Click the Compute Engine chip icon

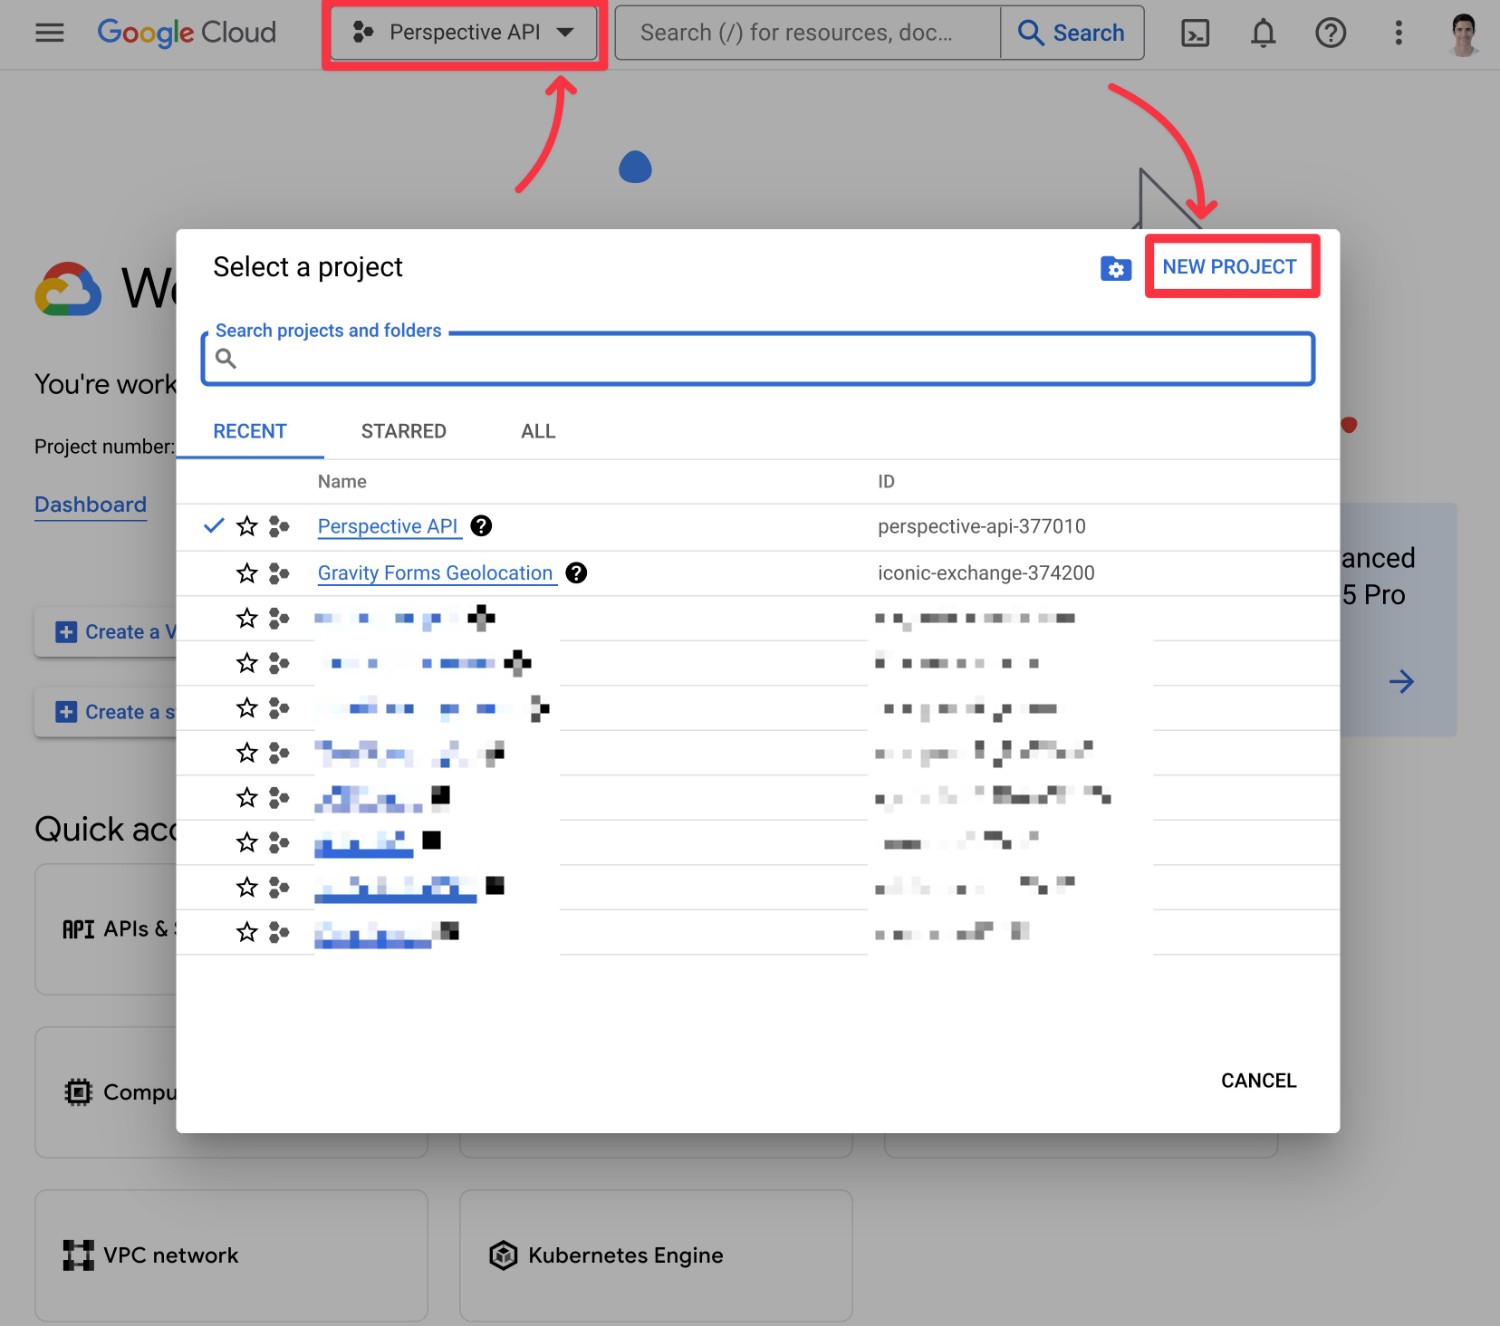[78, 1092]
